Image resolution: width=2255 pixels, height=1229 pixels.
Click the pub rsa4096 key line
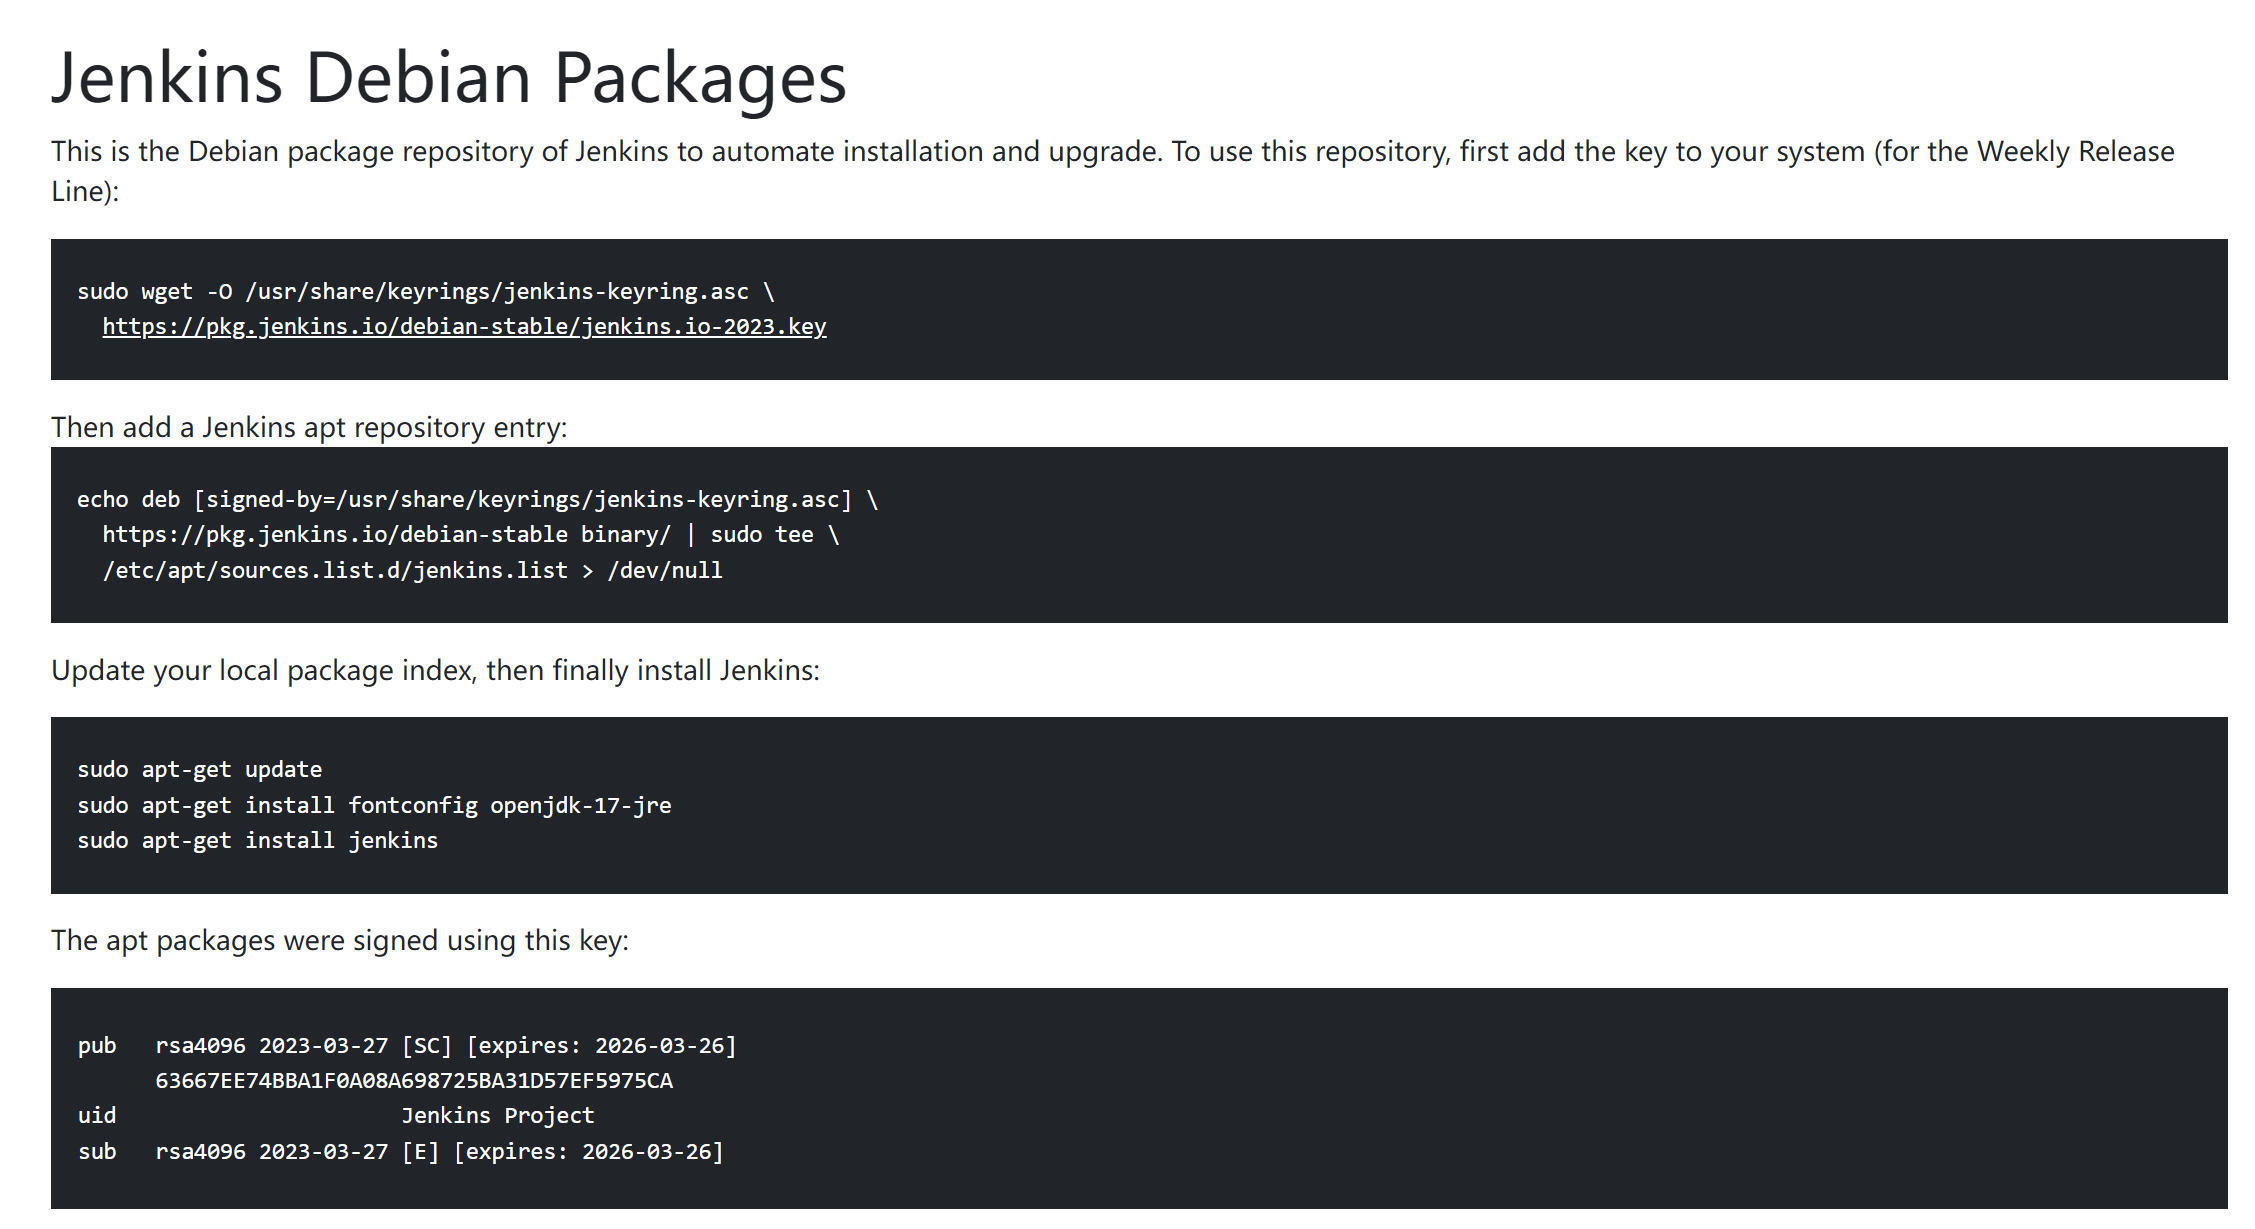coord(407,1046)
